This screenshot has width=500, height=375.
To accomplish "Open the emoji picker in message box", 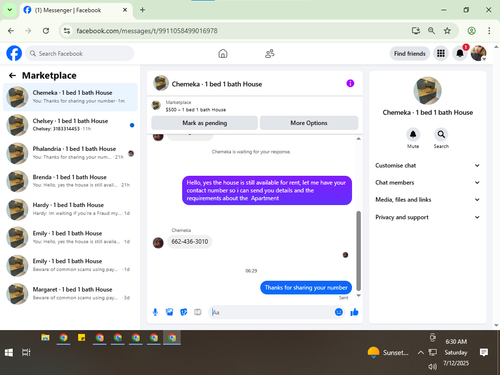I will tap(339, 312).
